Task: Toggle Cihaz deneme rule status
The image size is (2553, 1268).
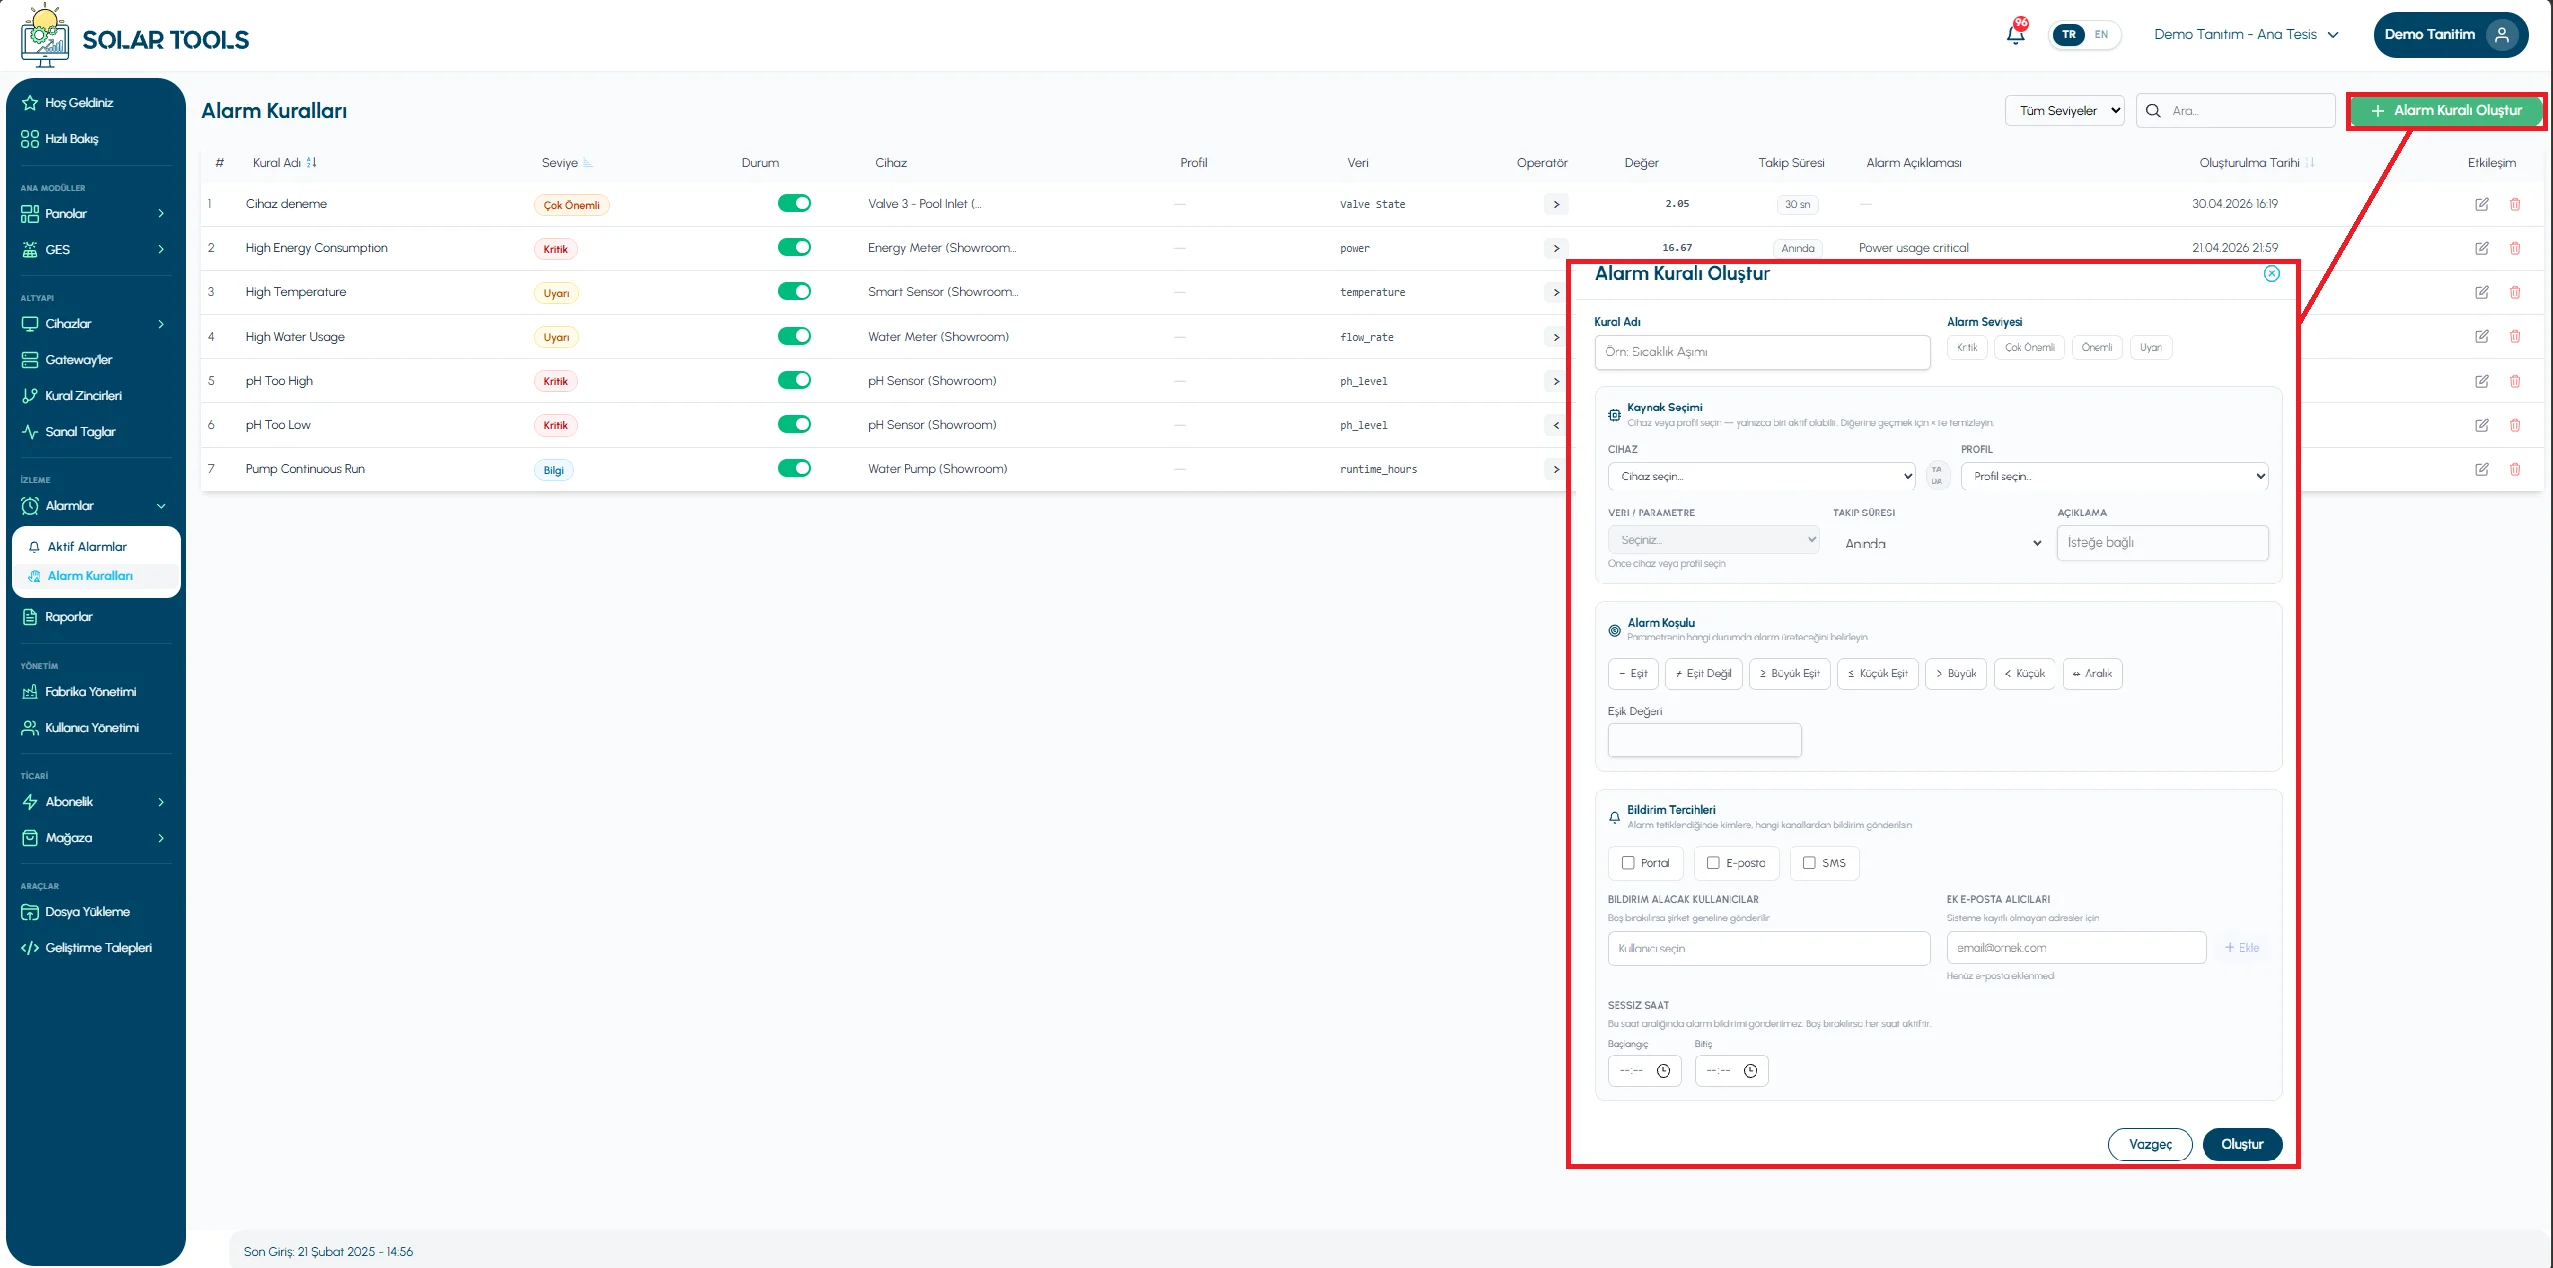Action: tap(794, 203)
